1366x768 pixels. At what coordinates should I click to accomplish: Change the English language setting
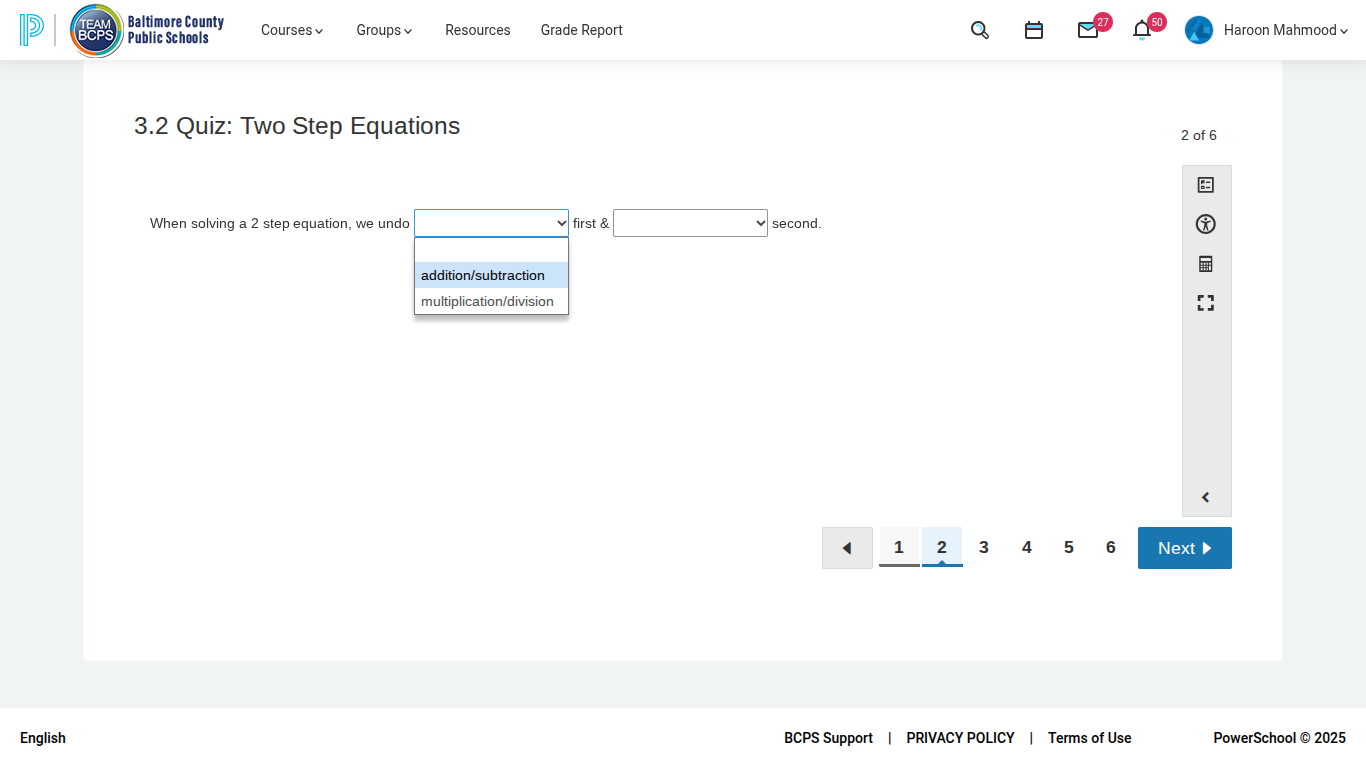coord(43,738)
